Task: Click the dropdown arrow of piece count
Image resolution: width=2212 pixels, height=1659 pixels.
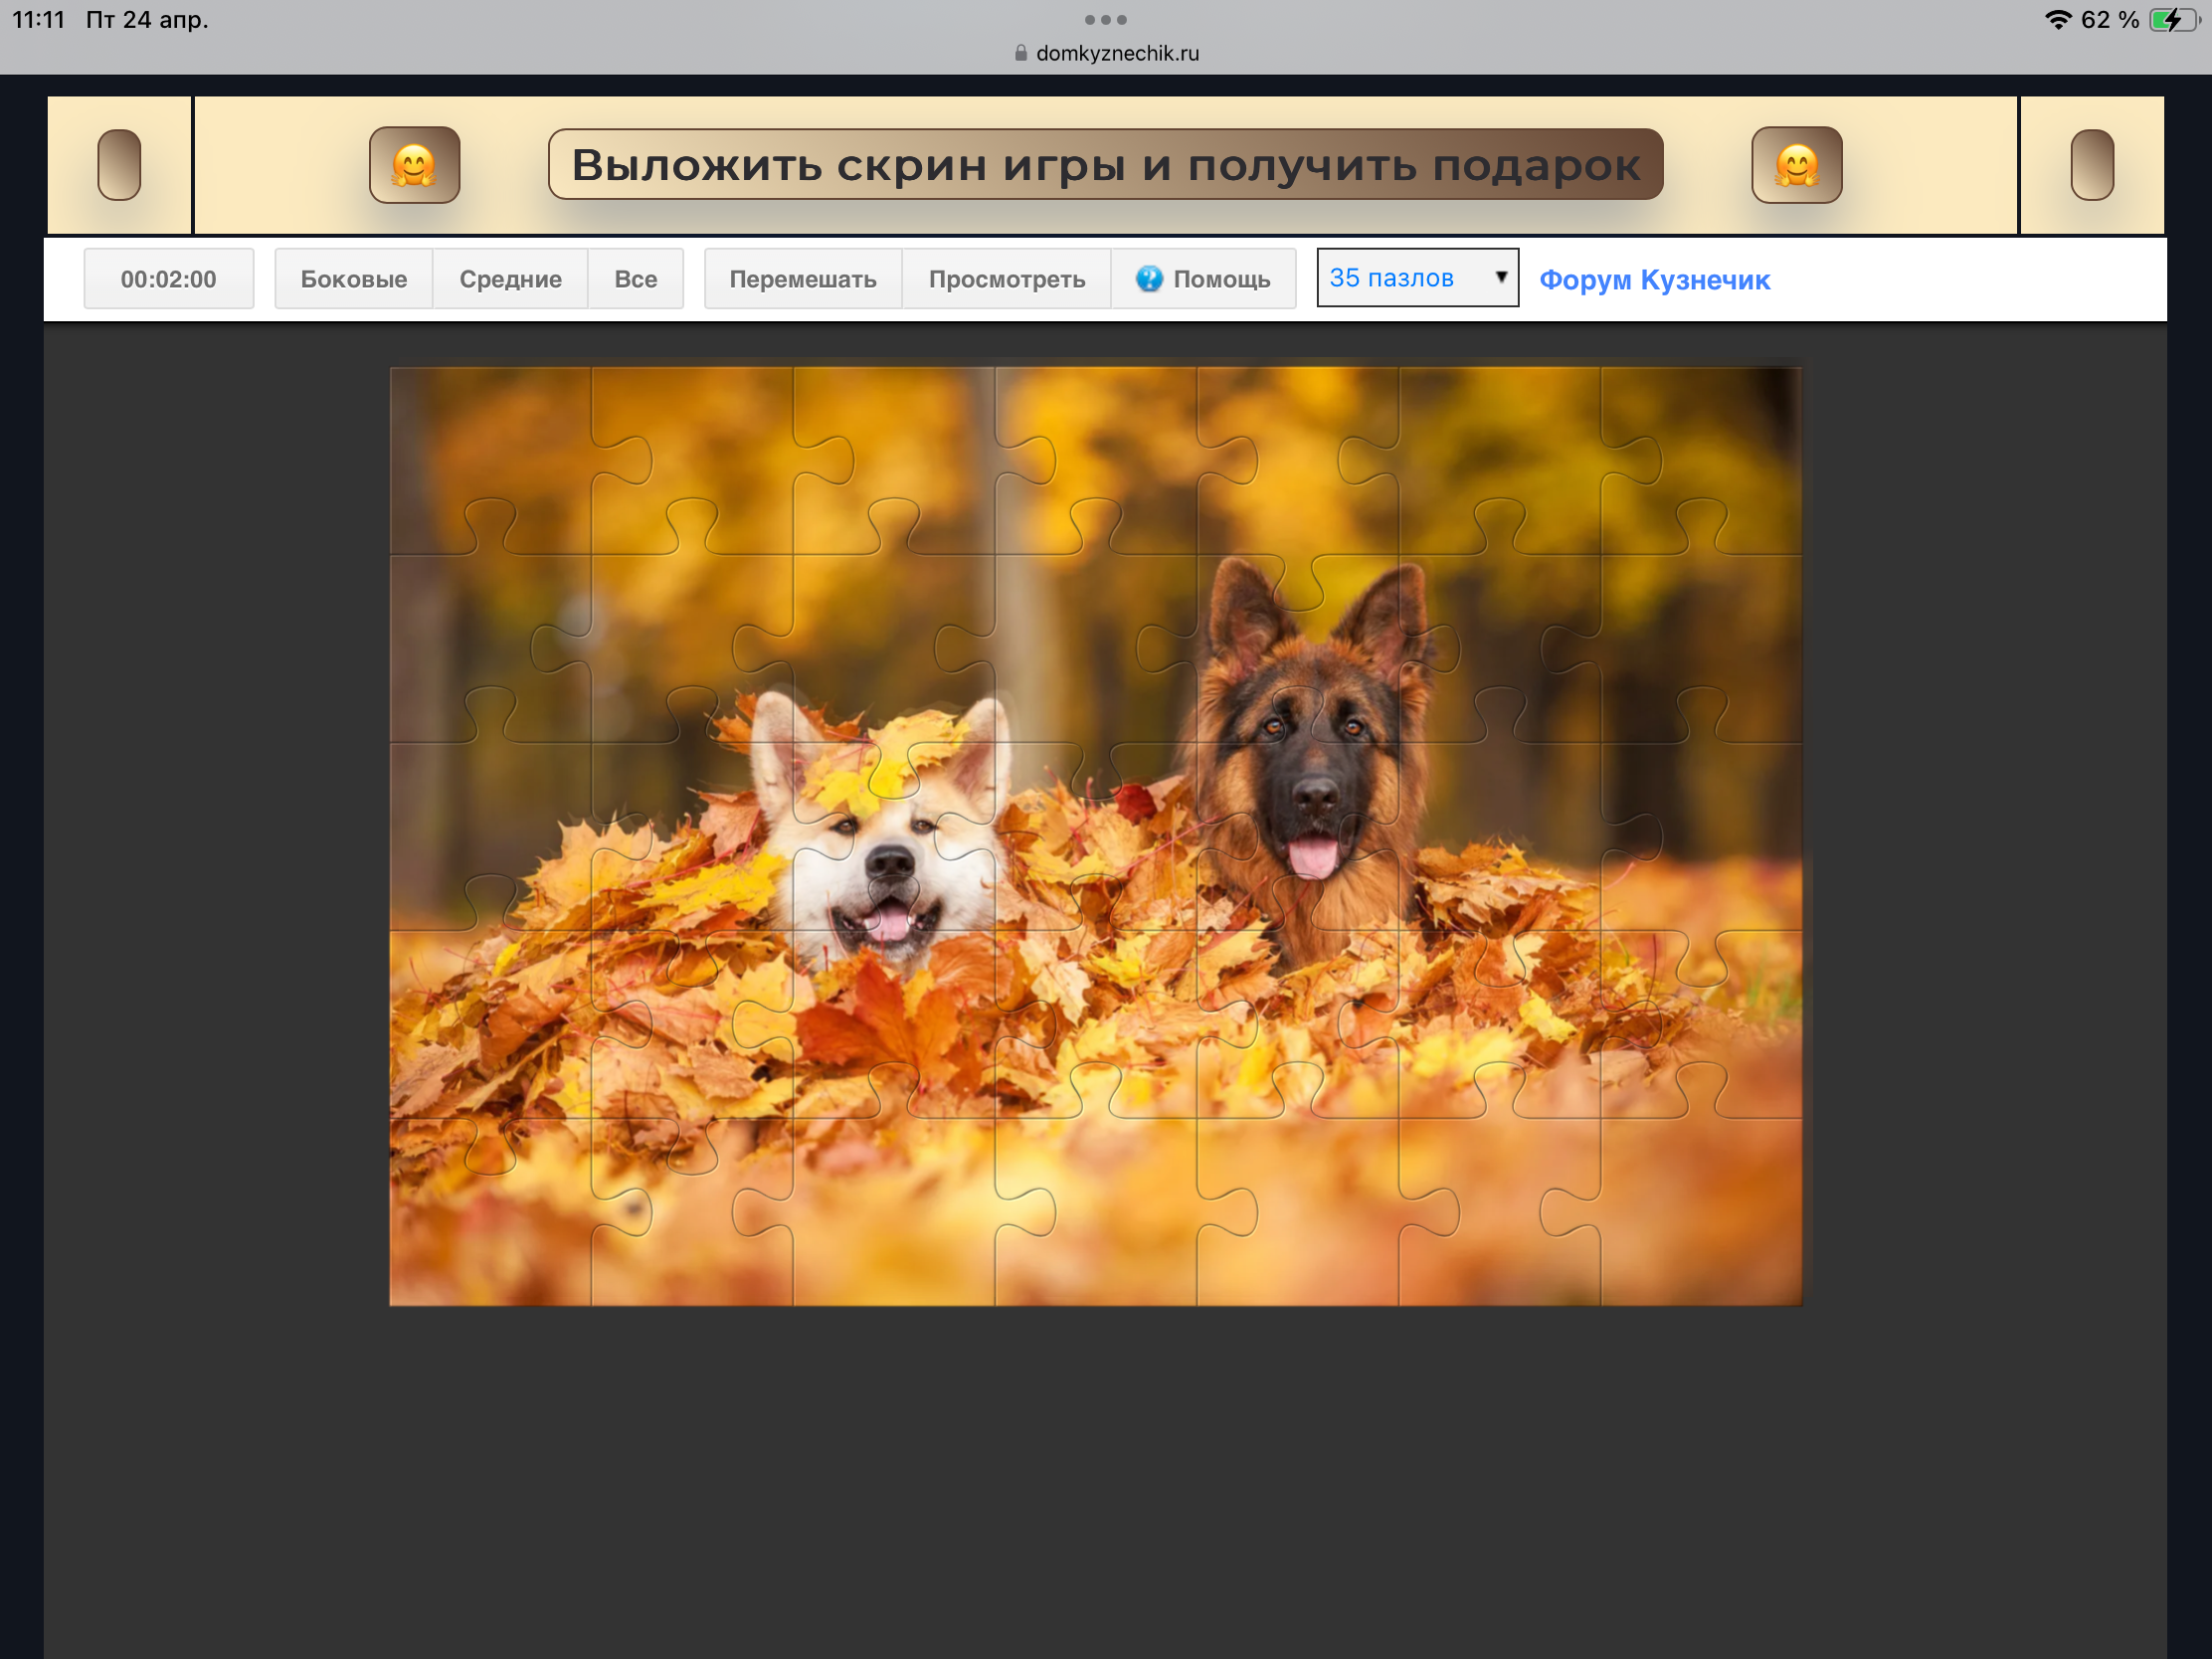Action: tap(1500, 277)
